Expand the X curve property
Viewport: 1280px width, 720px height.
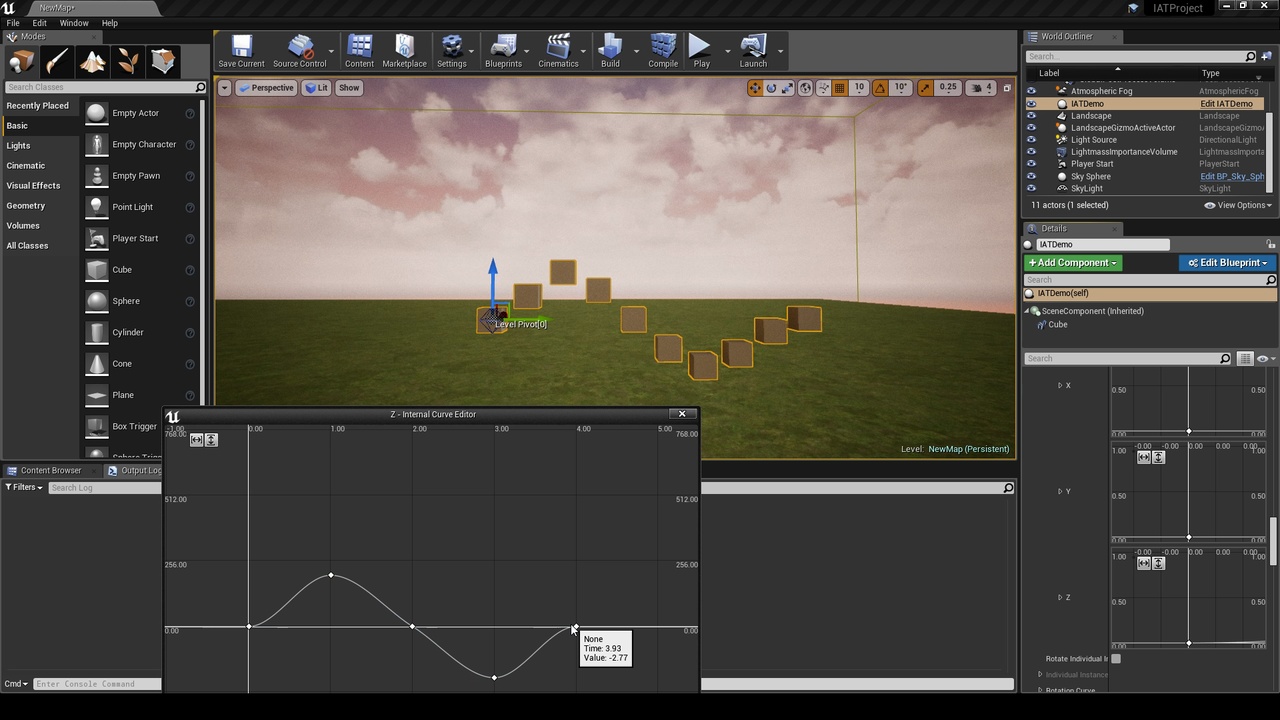[1060, 385]
